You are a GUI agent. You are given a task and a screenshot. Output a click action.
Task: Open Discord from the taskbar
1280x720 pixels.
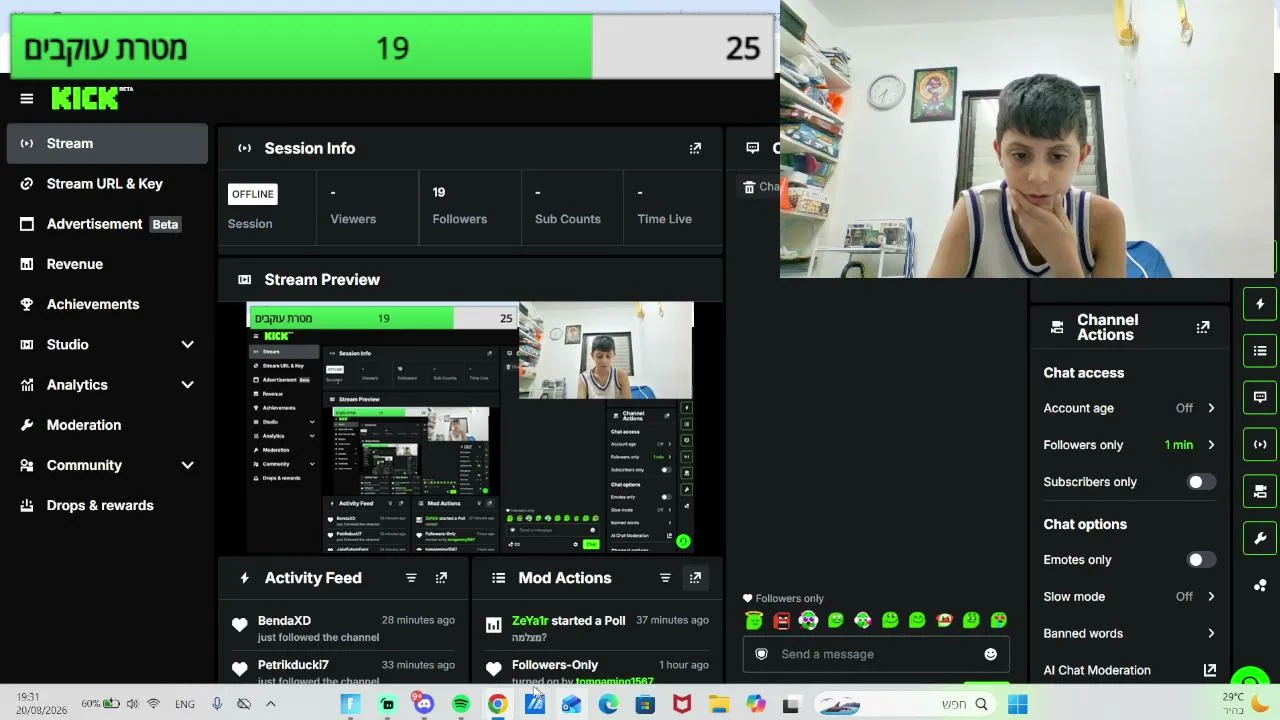(424, 704)
